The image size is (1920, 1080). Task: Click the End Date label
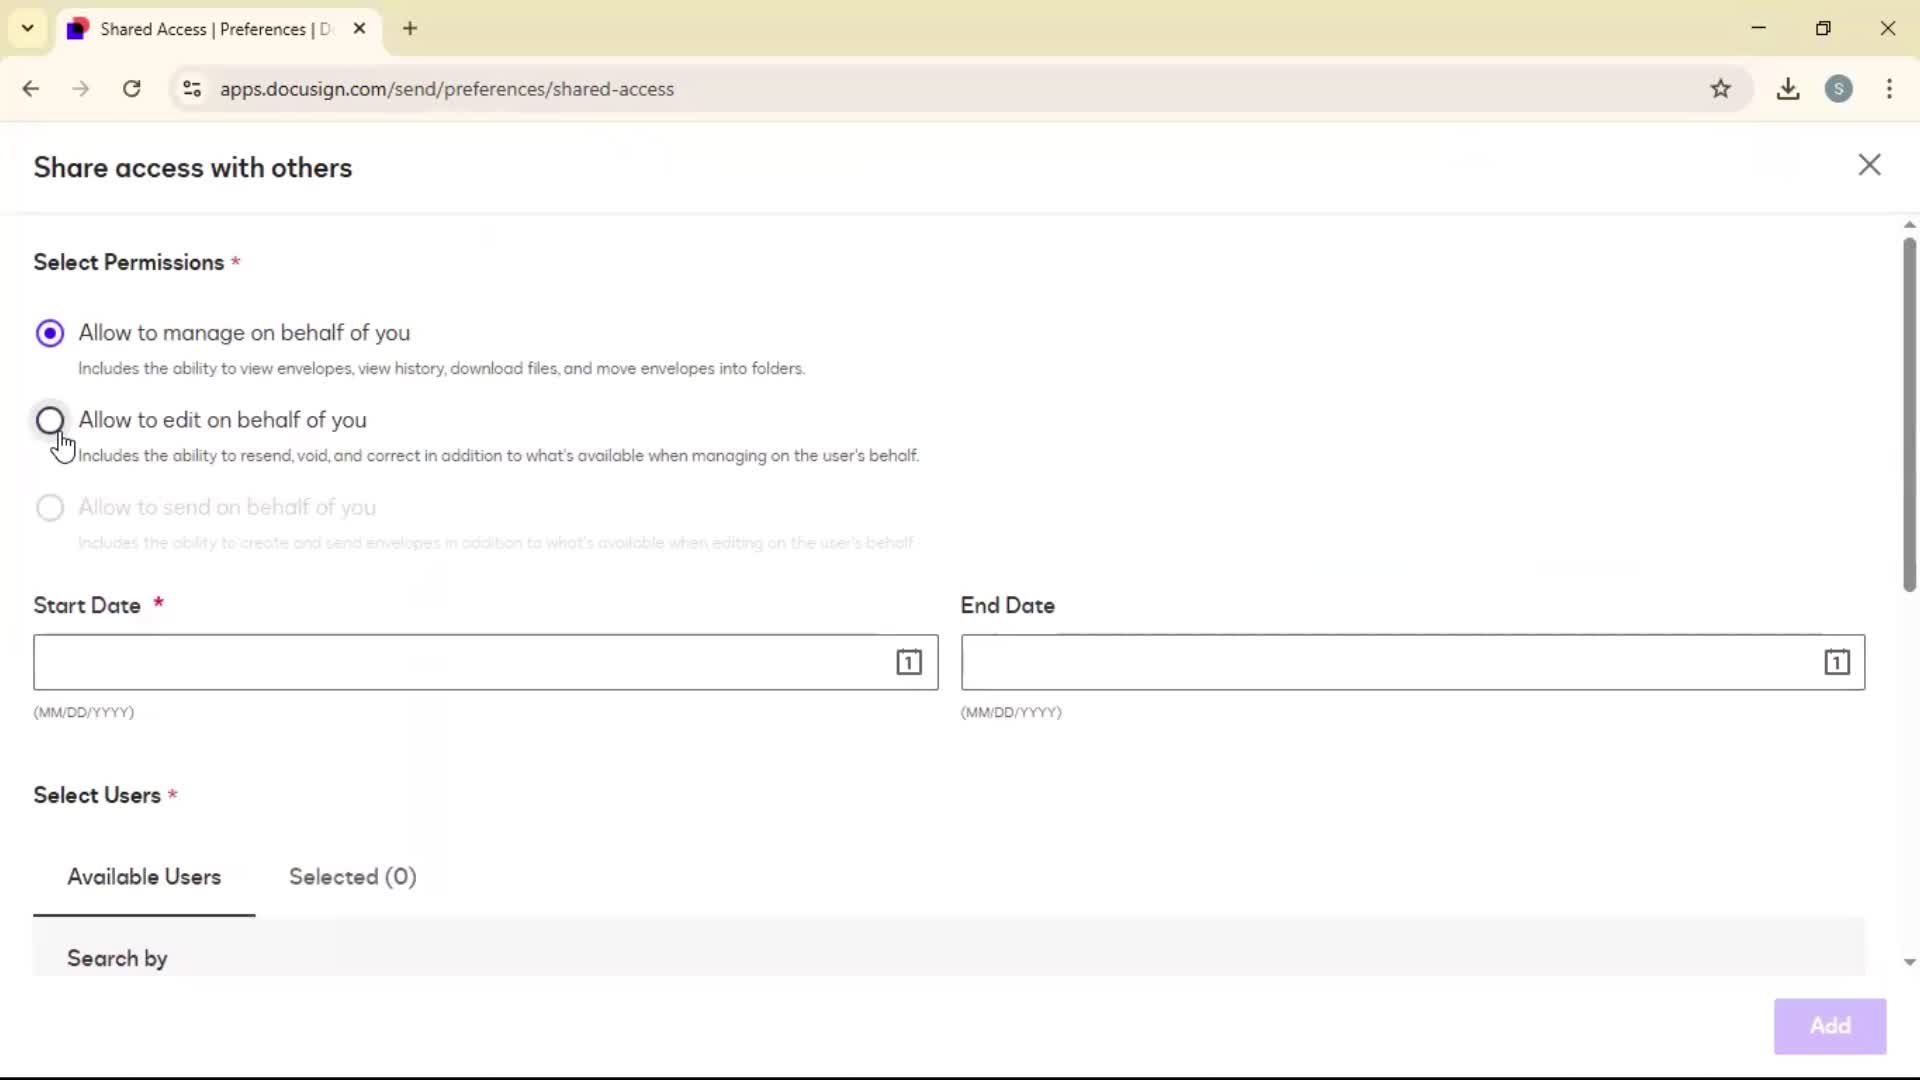[1007, 605]
